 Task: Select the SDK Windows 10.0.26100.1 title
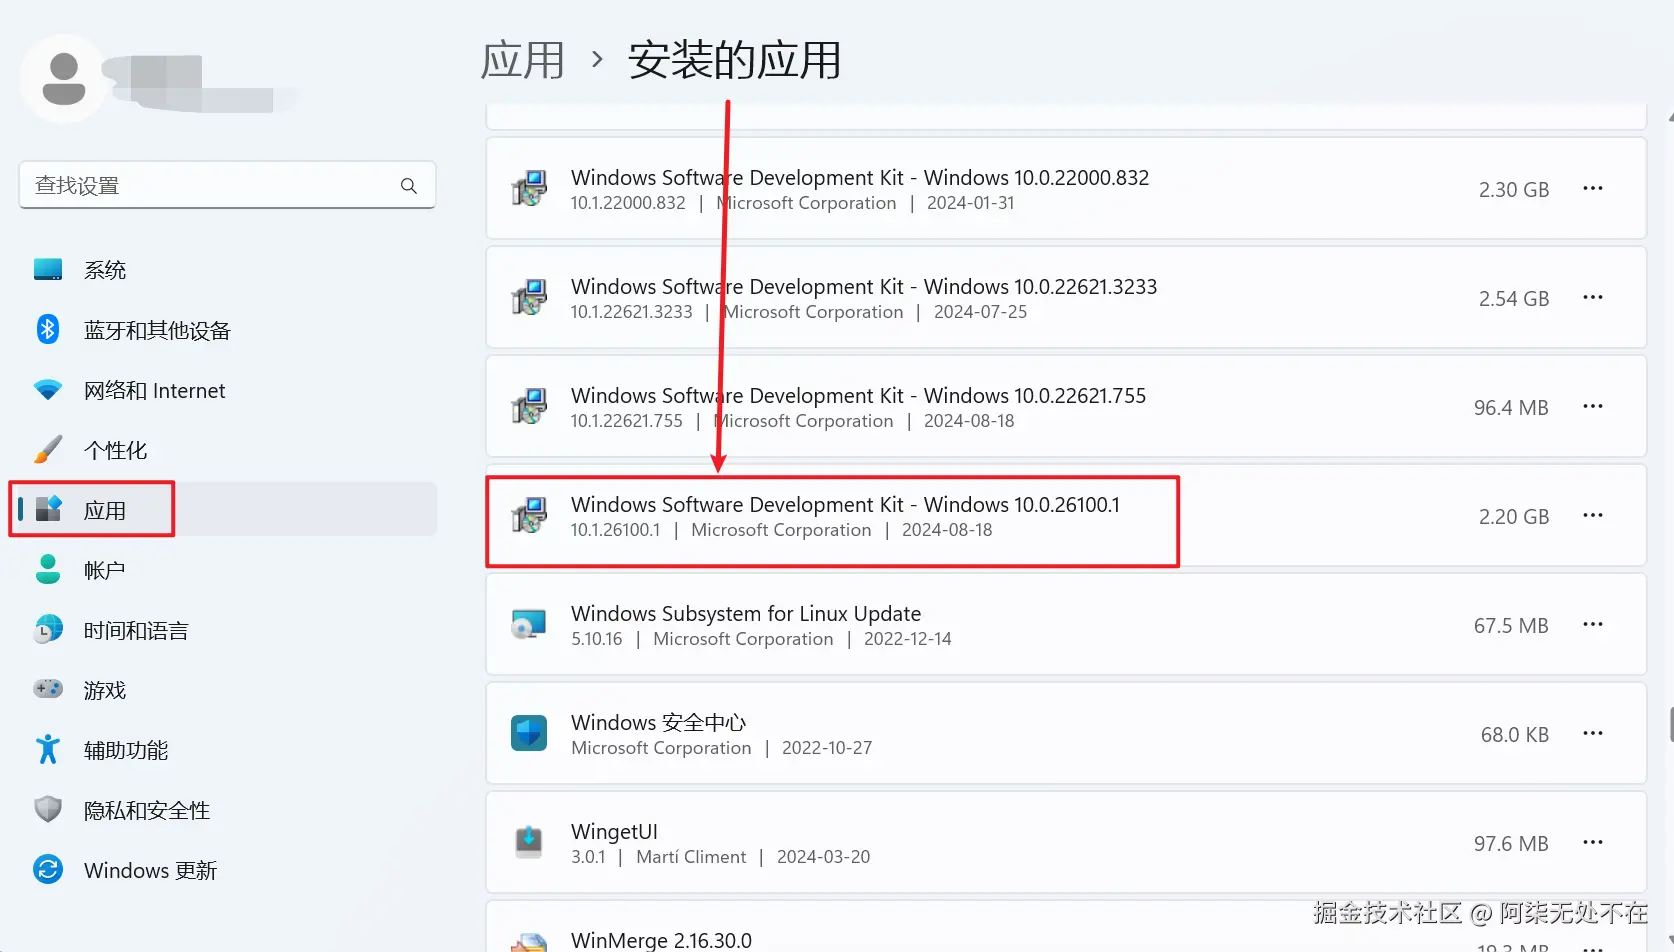(845, 504)
